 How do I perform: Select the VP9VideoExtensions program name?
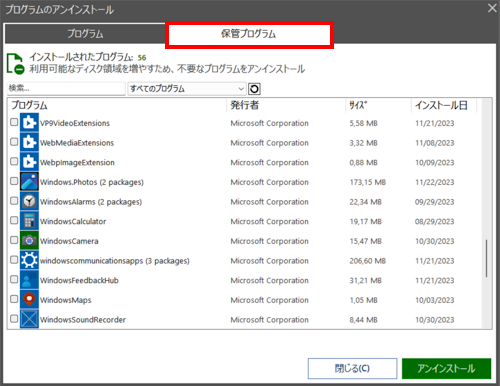pos(75,123)
